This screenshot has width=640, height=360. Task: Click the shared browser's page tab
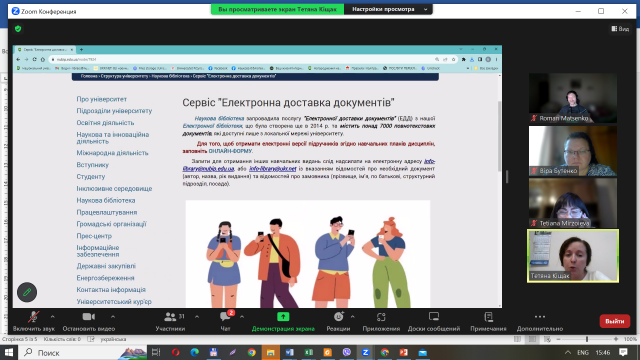45,49
